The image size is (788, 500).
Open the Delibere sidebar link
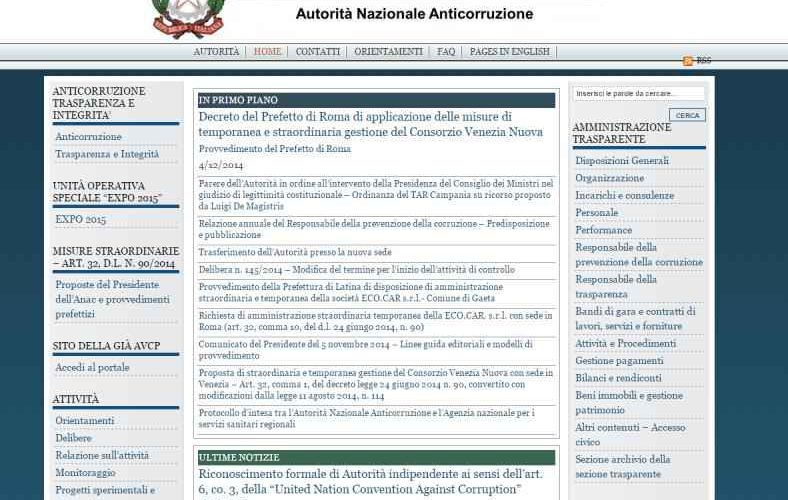73,438
